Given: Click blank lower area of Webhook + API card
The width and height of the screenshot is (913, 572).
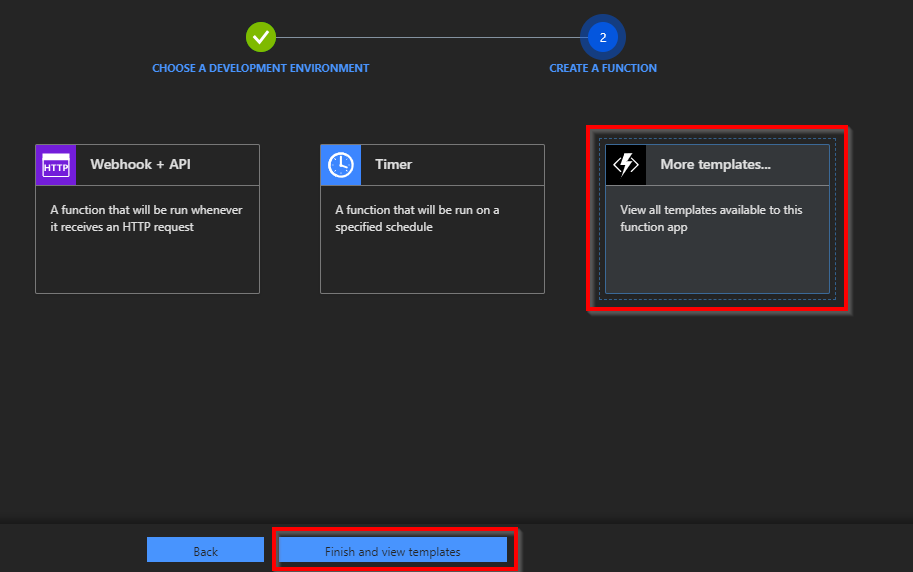Looking at the screenshot, I should coord(147,265).
